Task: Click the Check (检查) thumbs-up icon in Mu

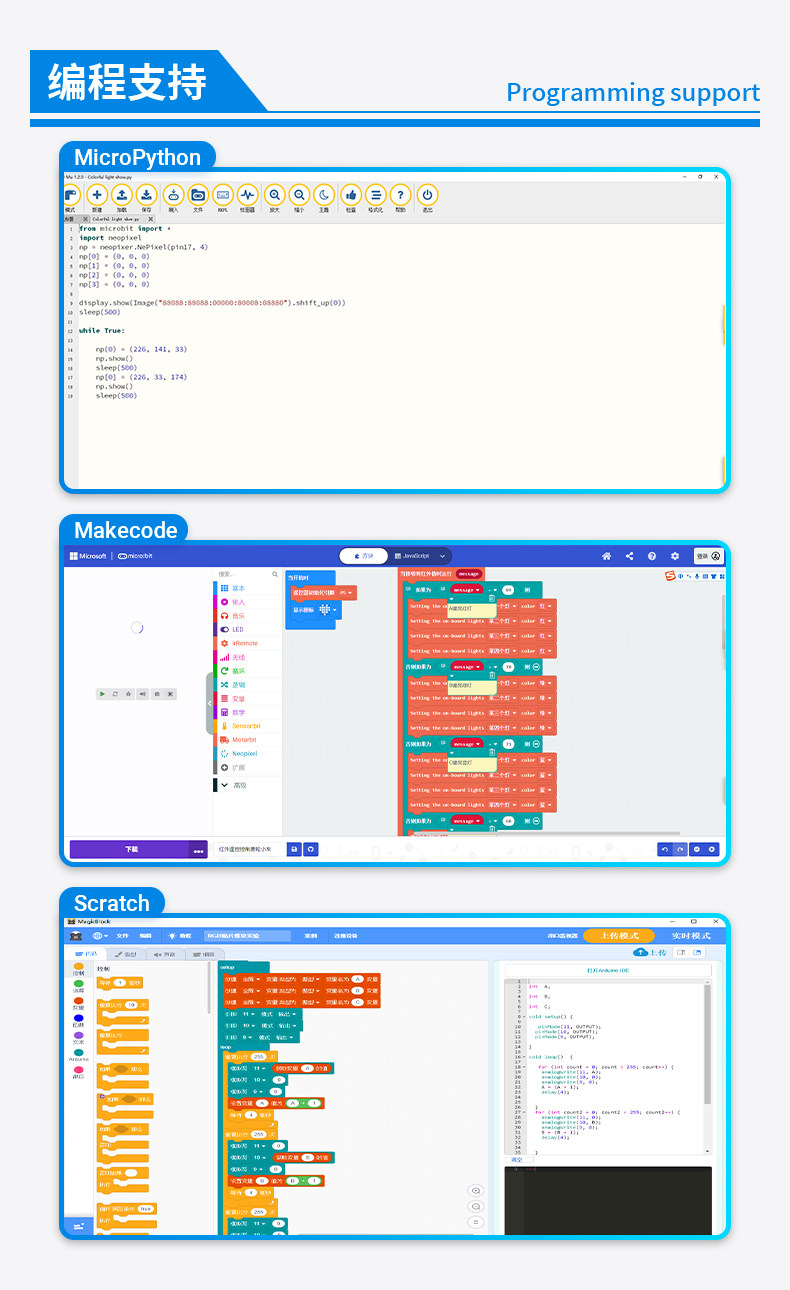Action: tap(351, 197)
